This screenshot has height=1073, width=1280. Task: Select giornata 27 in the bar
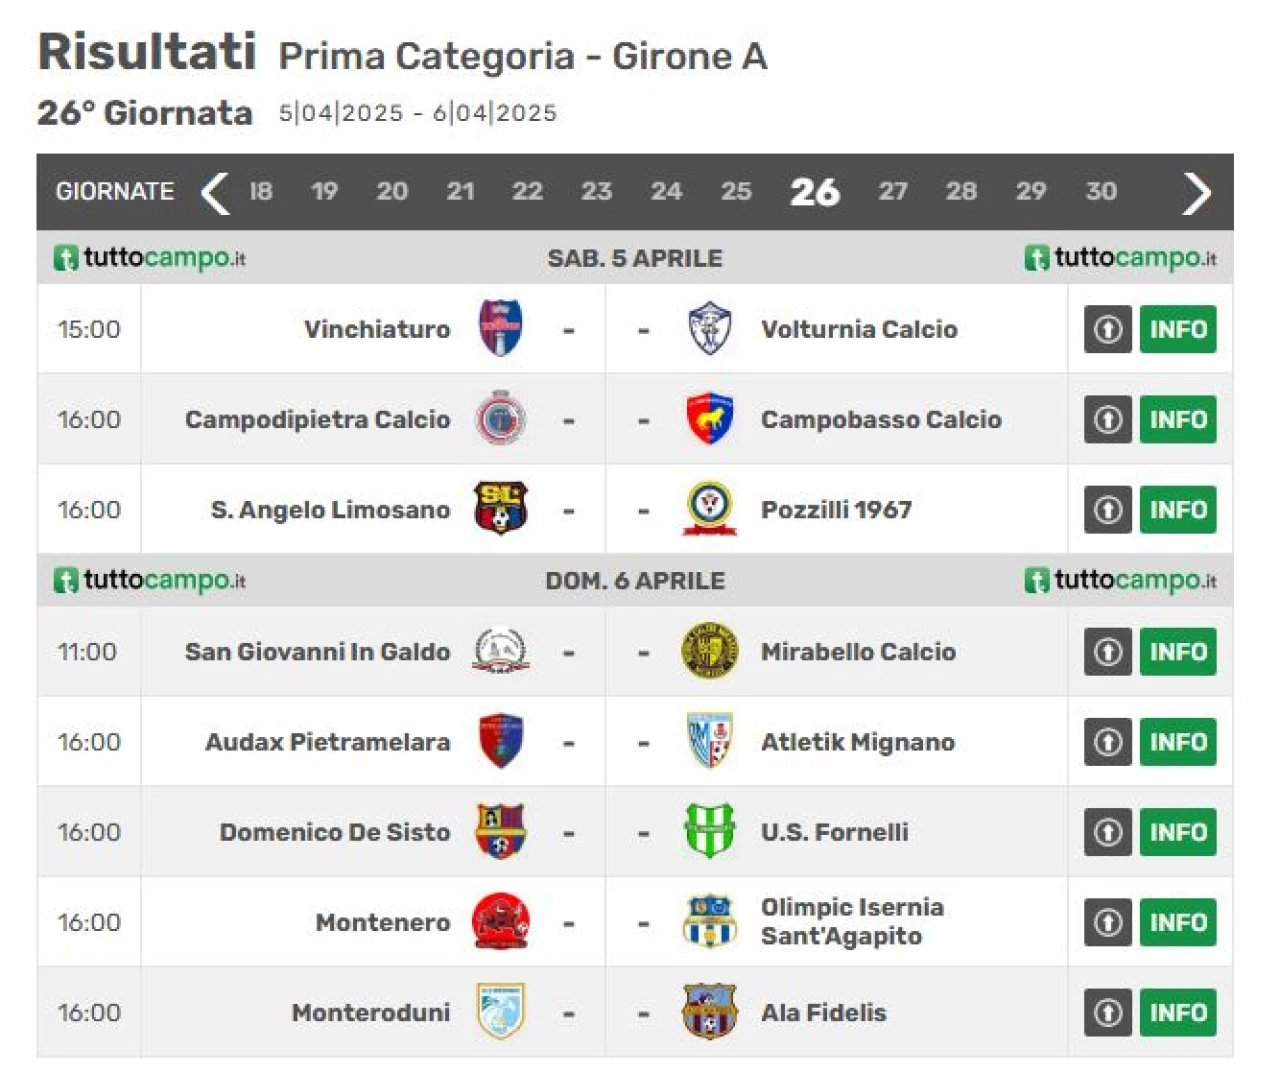pyautogui.click(x=893, y=191)
